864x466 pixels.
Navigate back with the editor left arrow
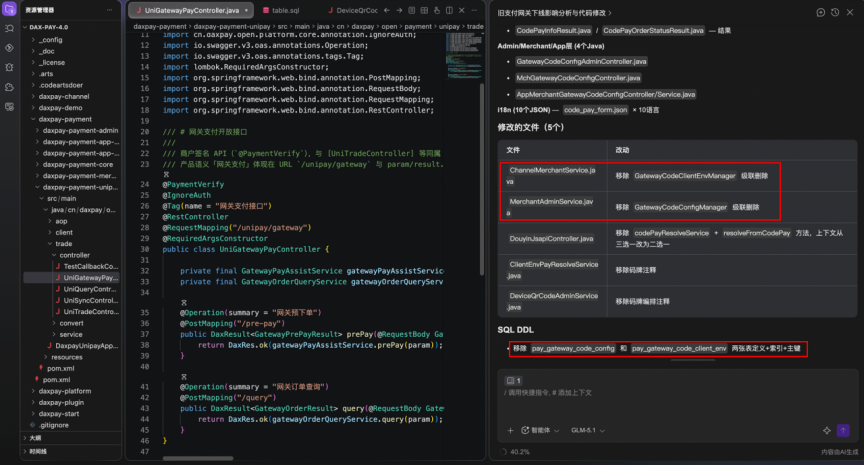[387, 10]
